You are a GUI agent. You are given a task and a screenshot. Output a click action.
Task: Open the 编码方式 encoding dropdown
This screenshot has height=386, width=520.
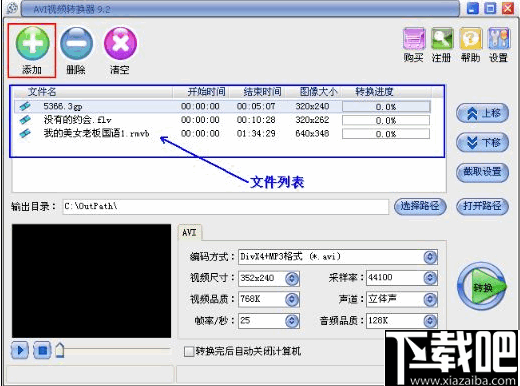pos(430,257)
